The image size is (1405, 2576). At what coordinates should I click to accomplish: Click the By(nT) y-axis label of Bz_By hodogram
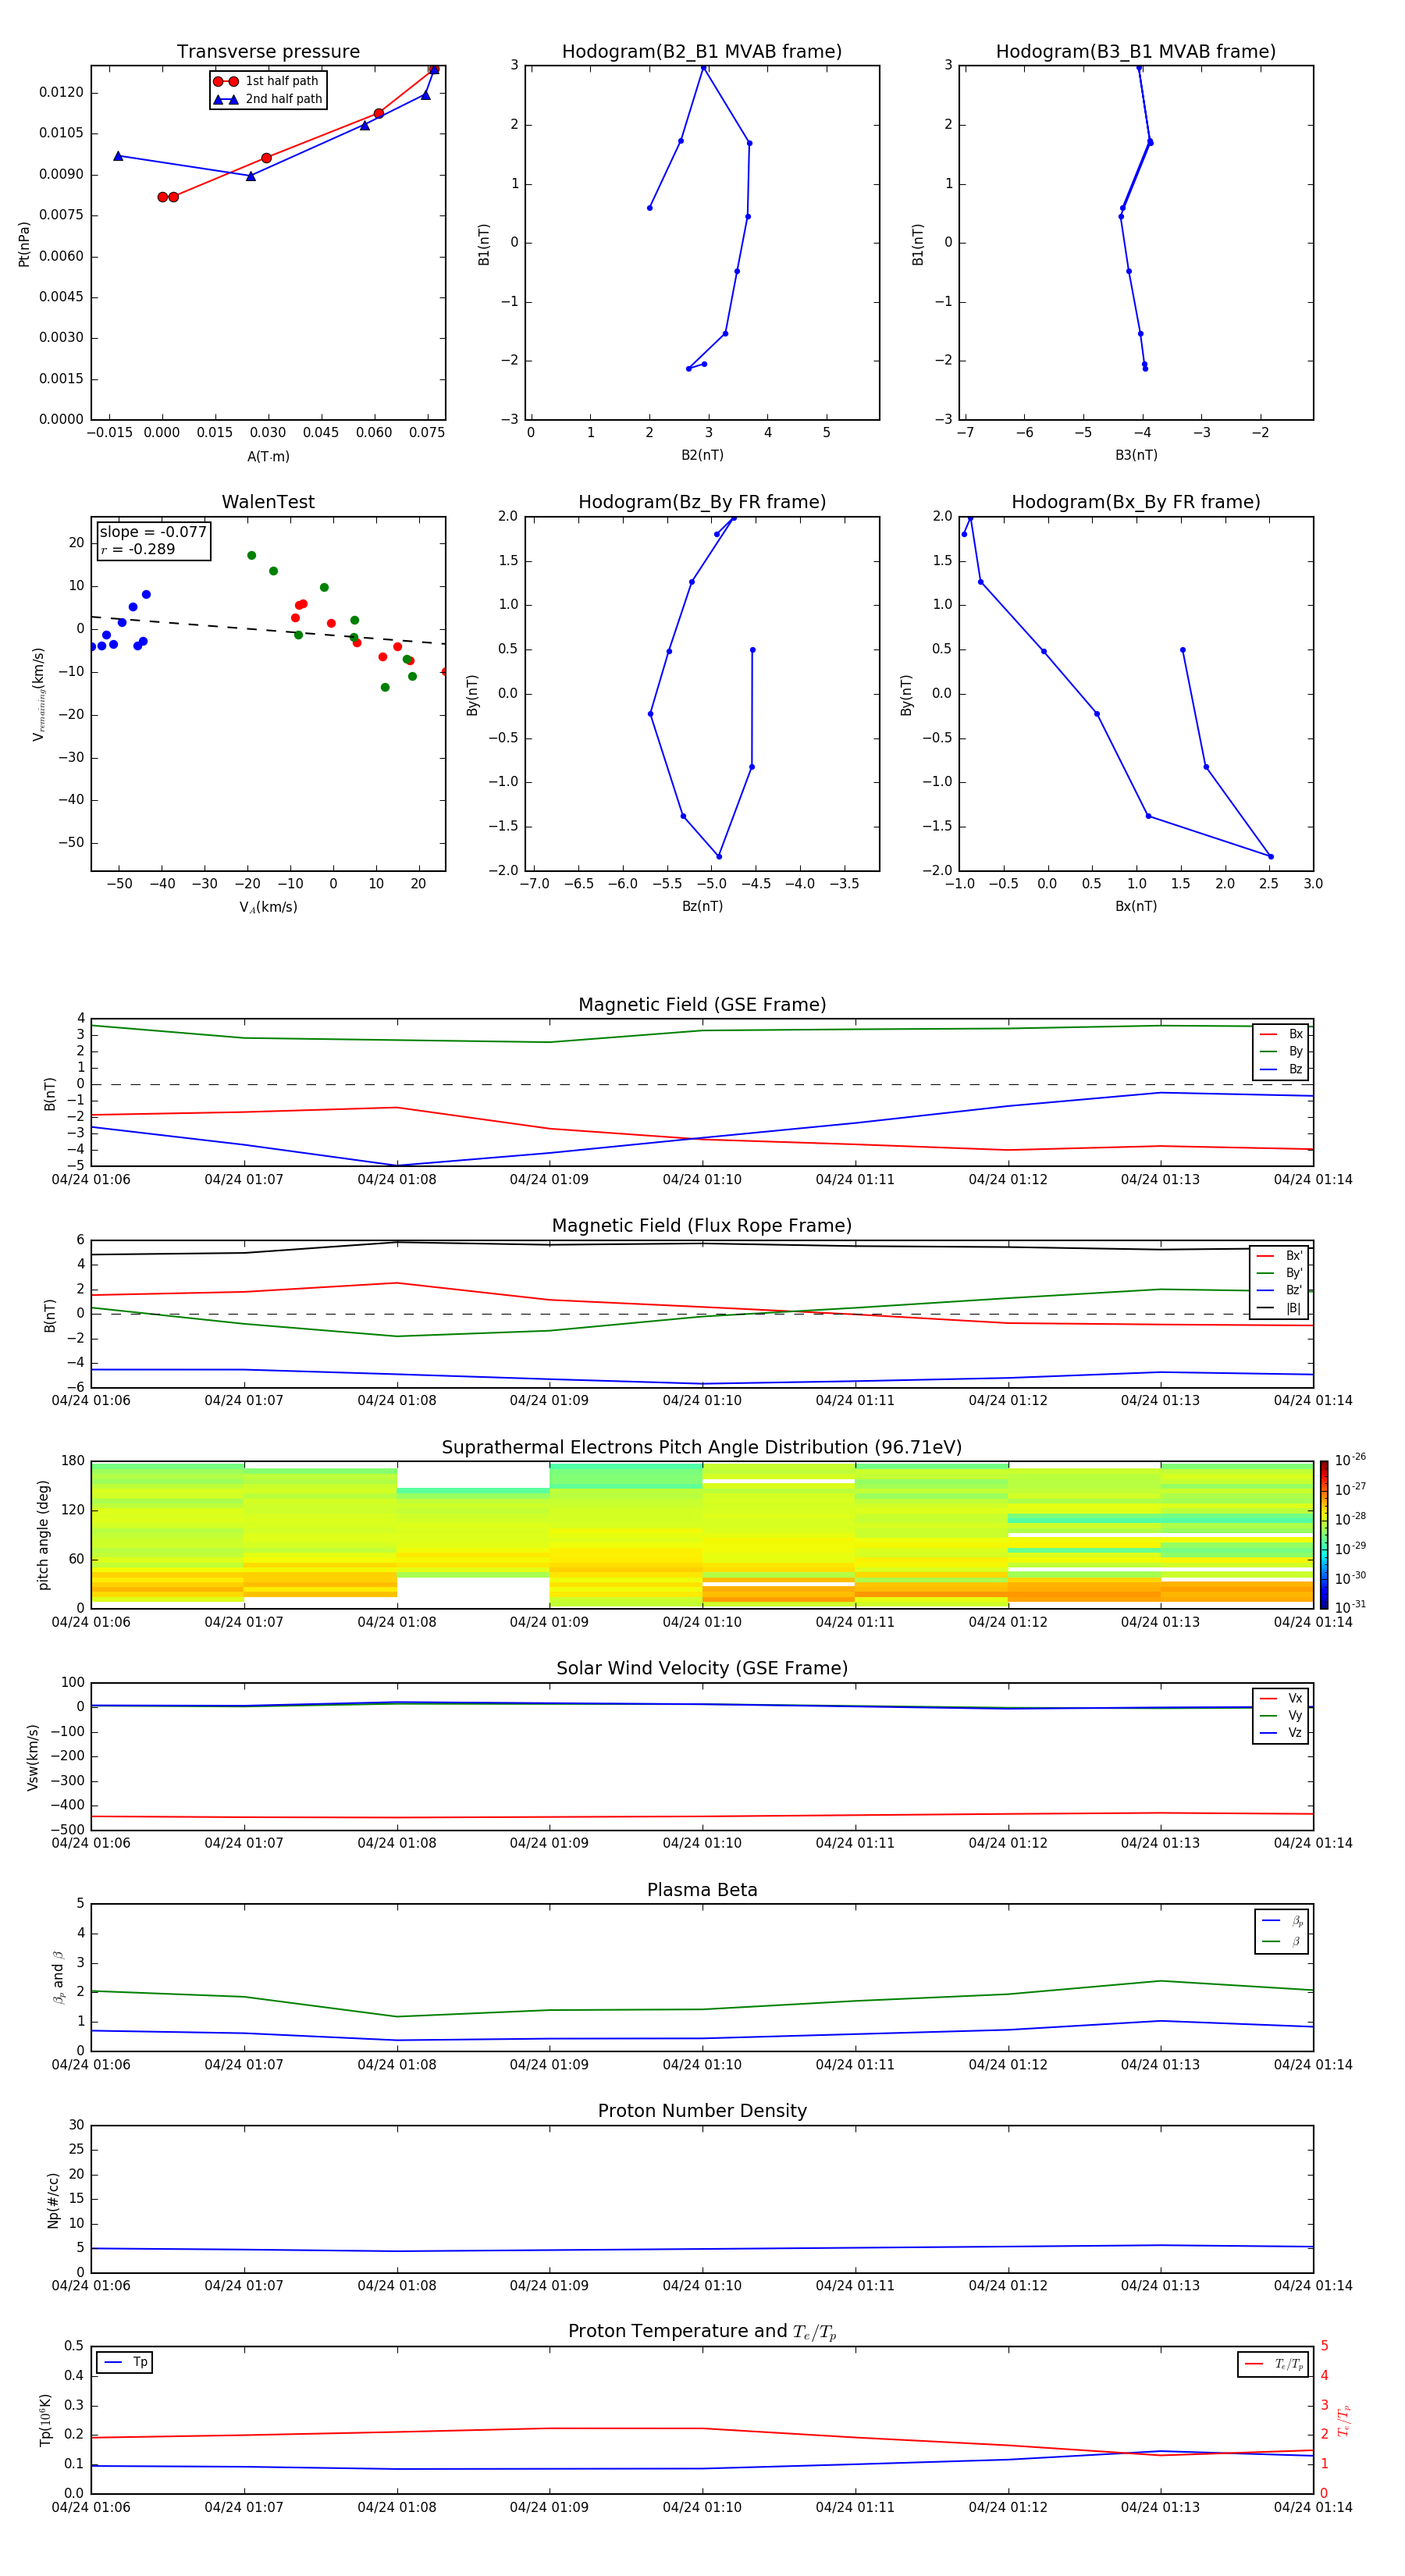pos(472,694)
